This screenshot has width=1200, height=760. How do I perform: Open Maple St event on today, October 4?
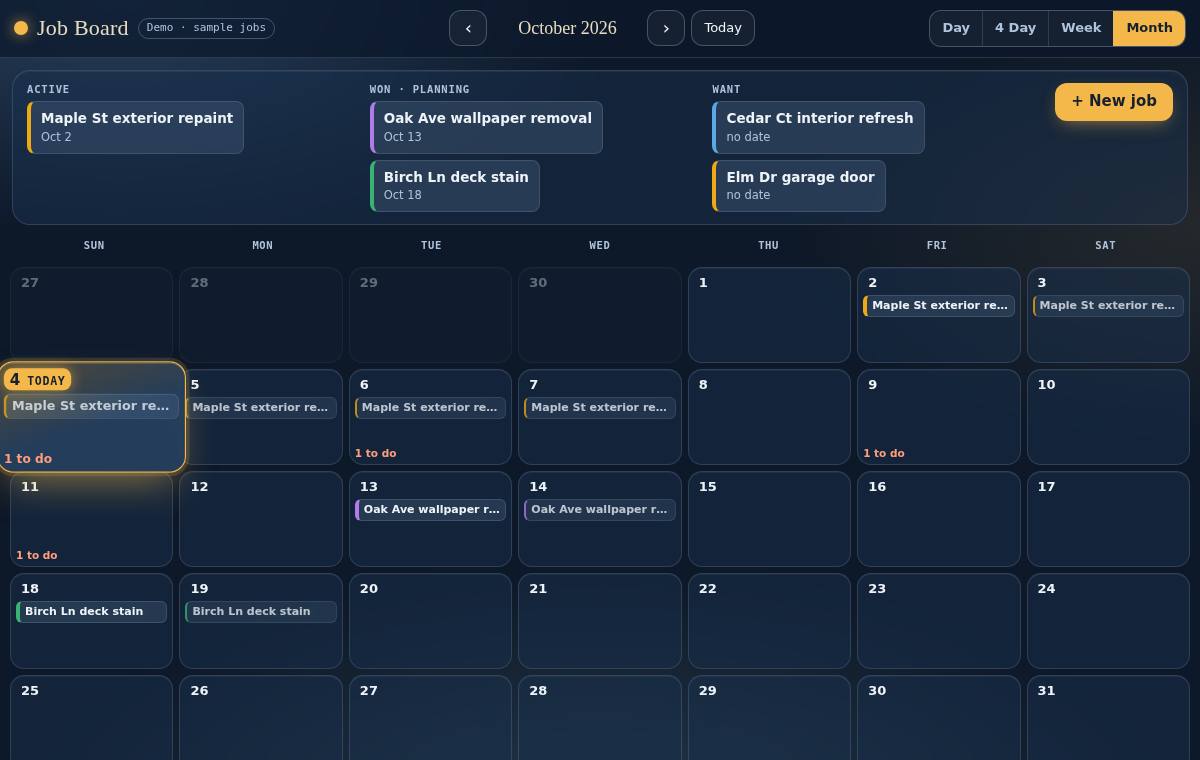[x=91, y=406]
